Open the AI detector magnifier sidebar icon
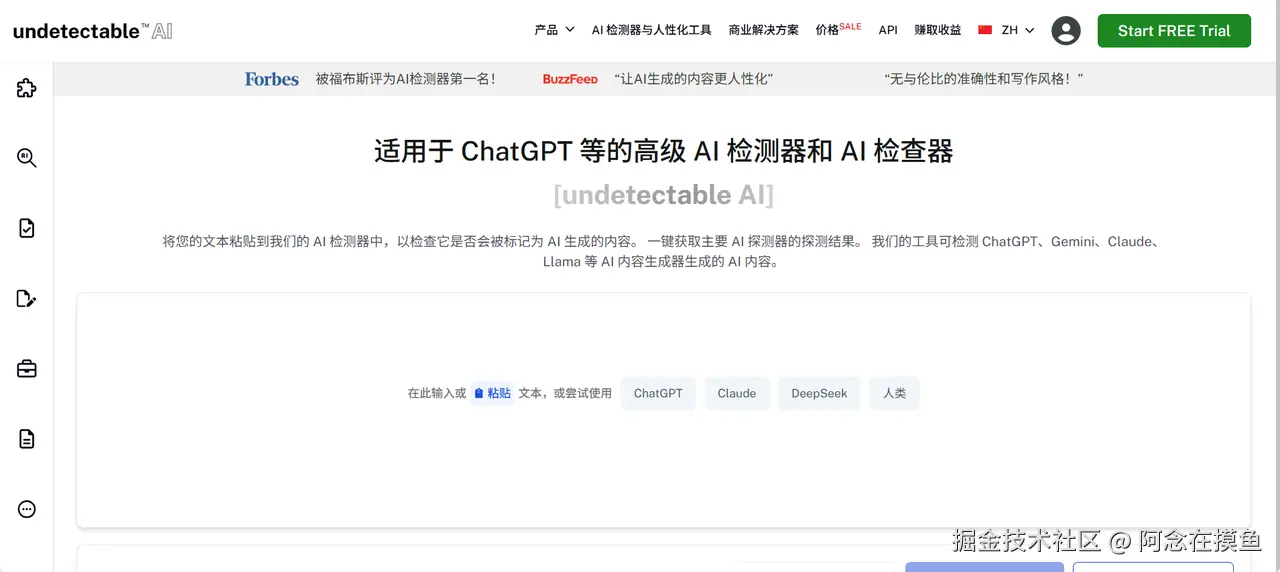The height and width of the screenshot is (572, 1280). tap(27, 158)
